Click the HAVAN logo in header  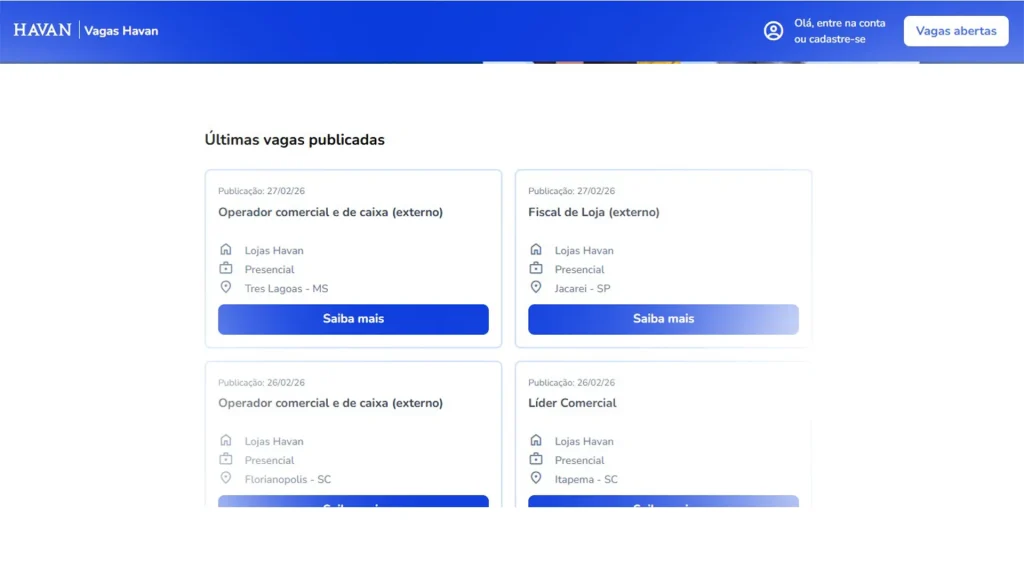[42, 30]
